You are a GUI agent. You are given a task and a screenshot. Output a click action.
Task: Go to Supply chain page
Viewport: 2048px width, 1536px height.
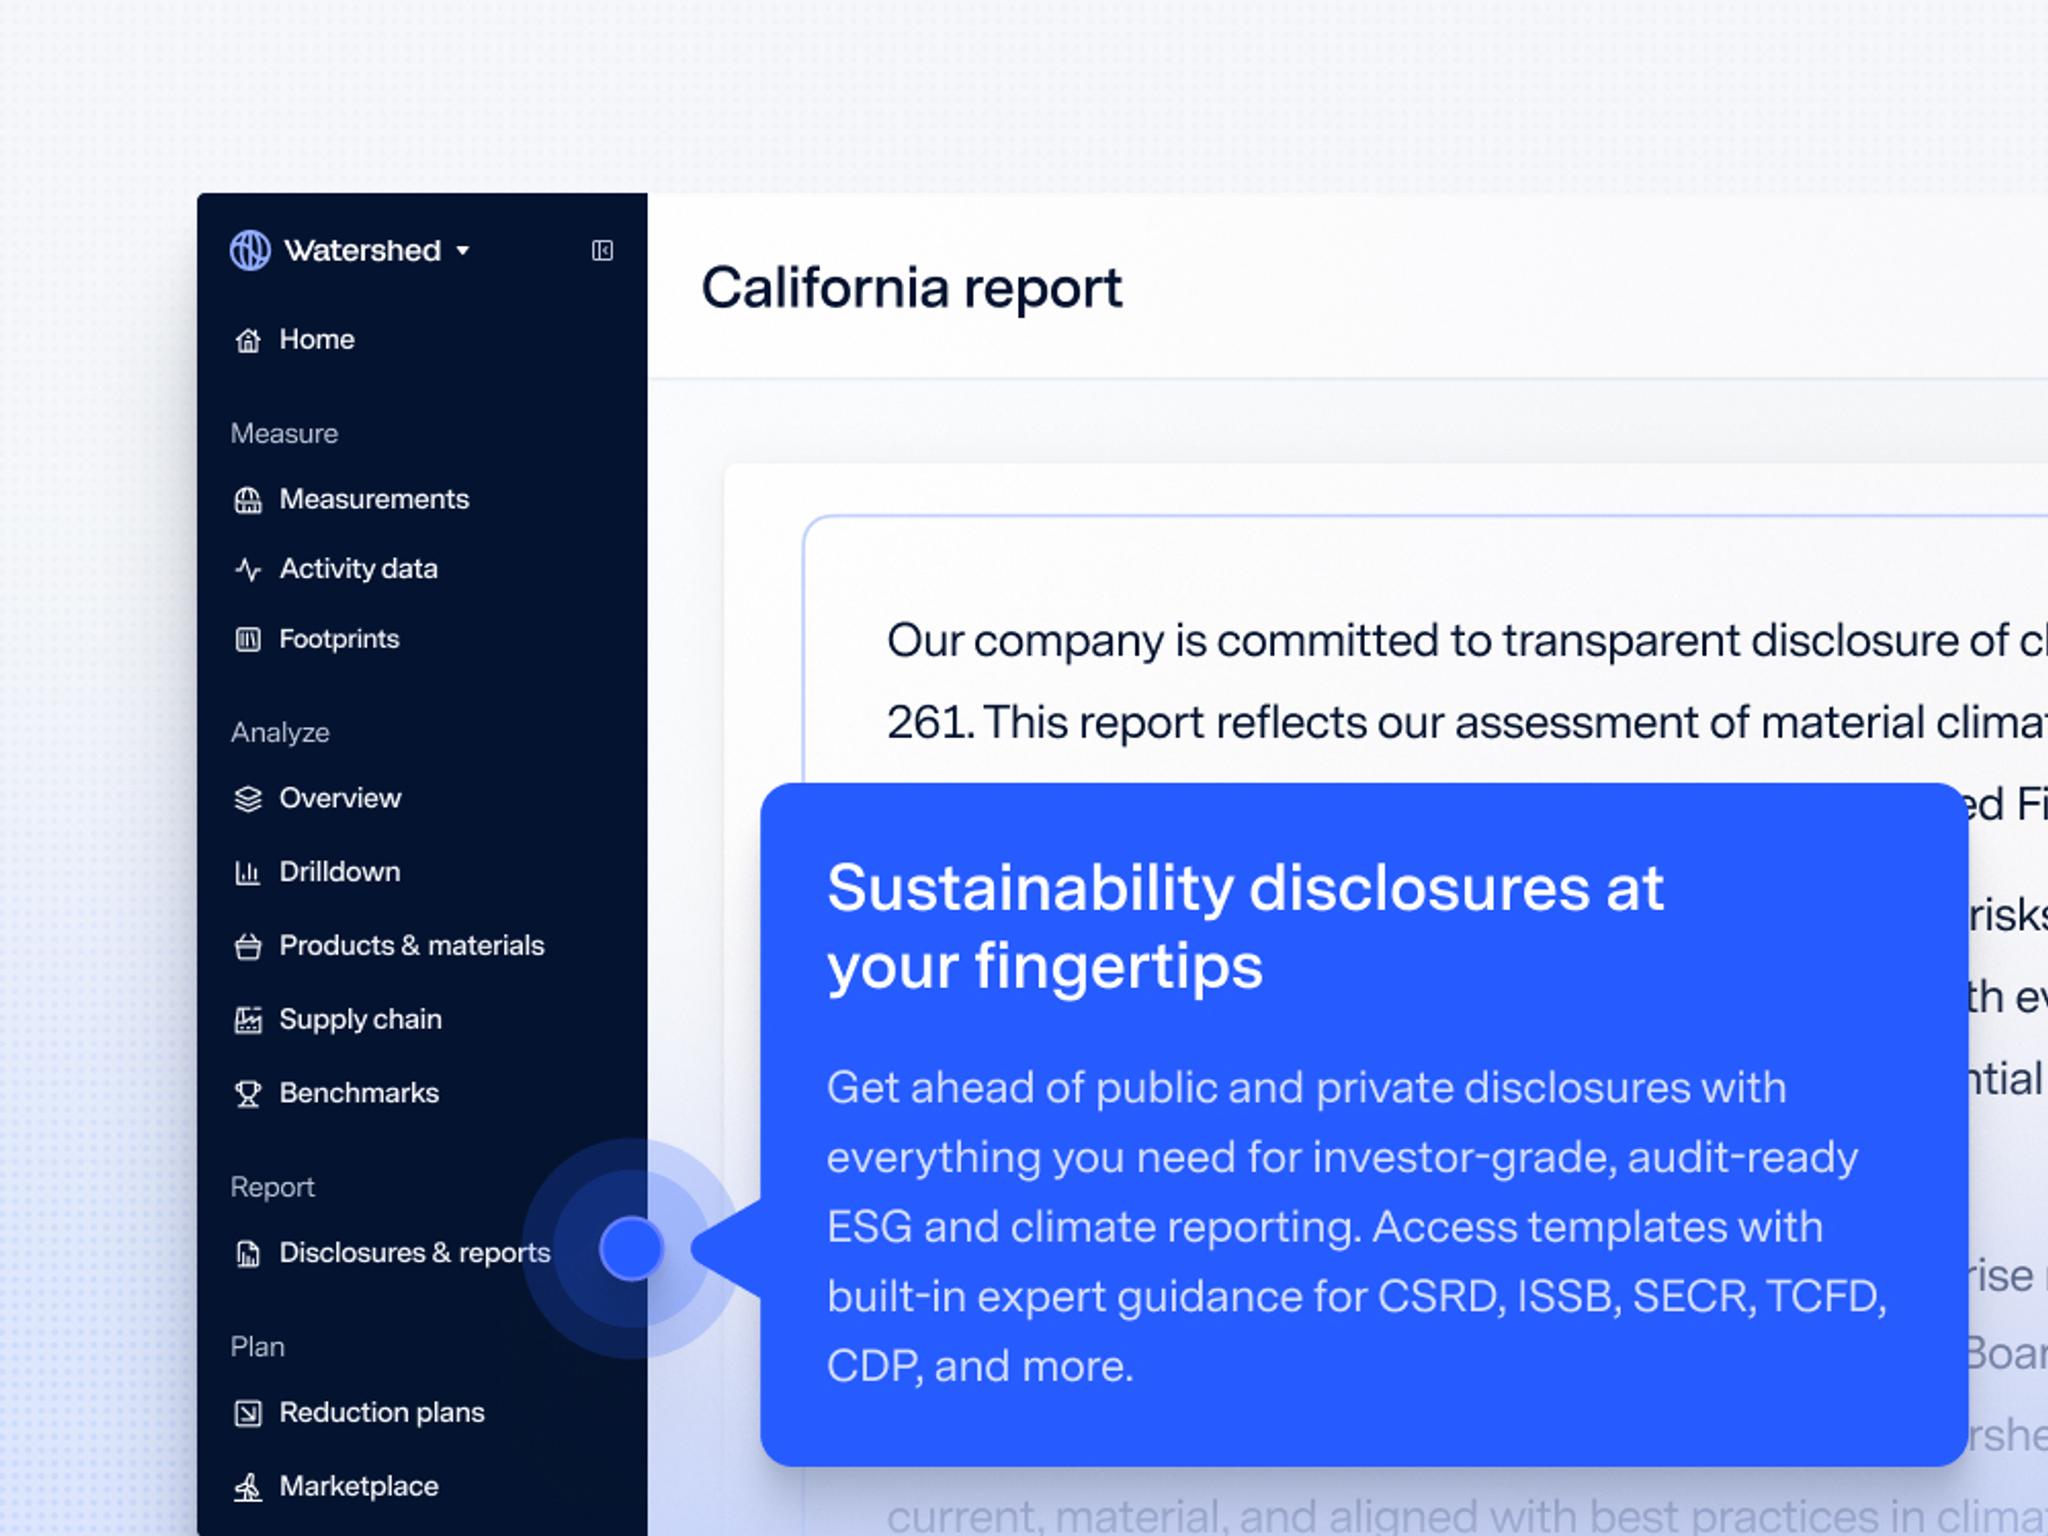coord(360,1019)
